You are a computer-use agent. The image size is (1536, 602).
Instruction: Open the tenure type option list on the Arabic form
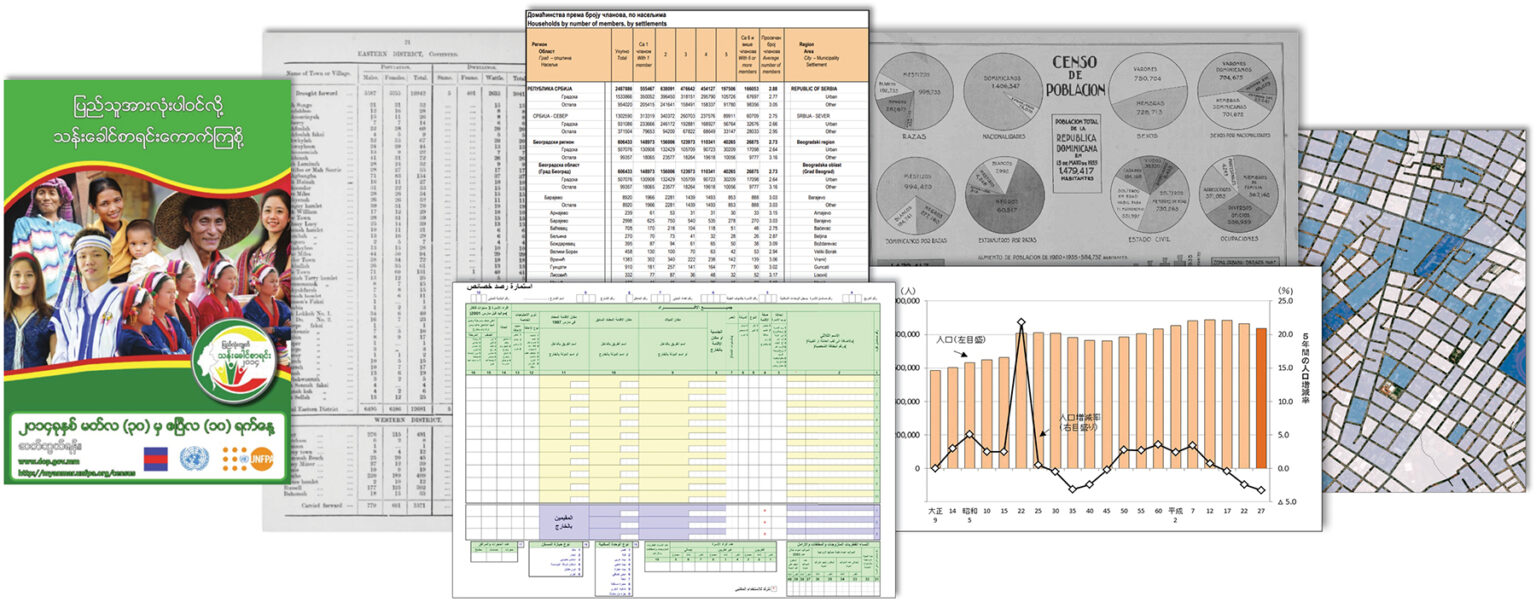[x=557, y=544]
